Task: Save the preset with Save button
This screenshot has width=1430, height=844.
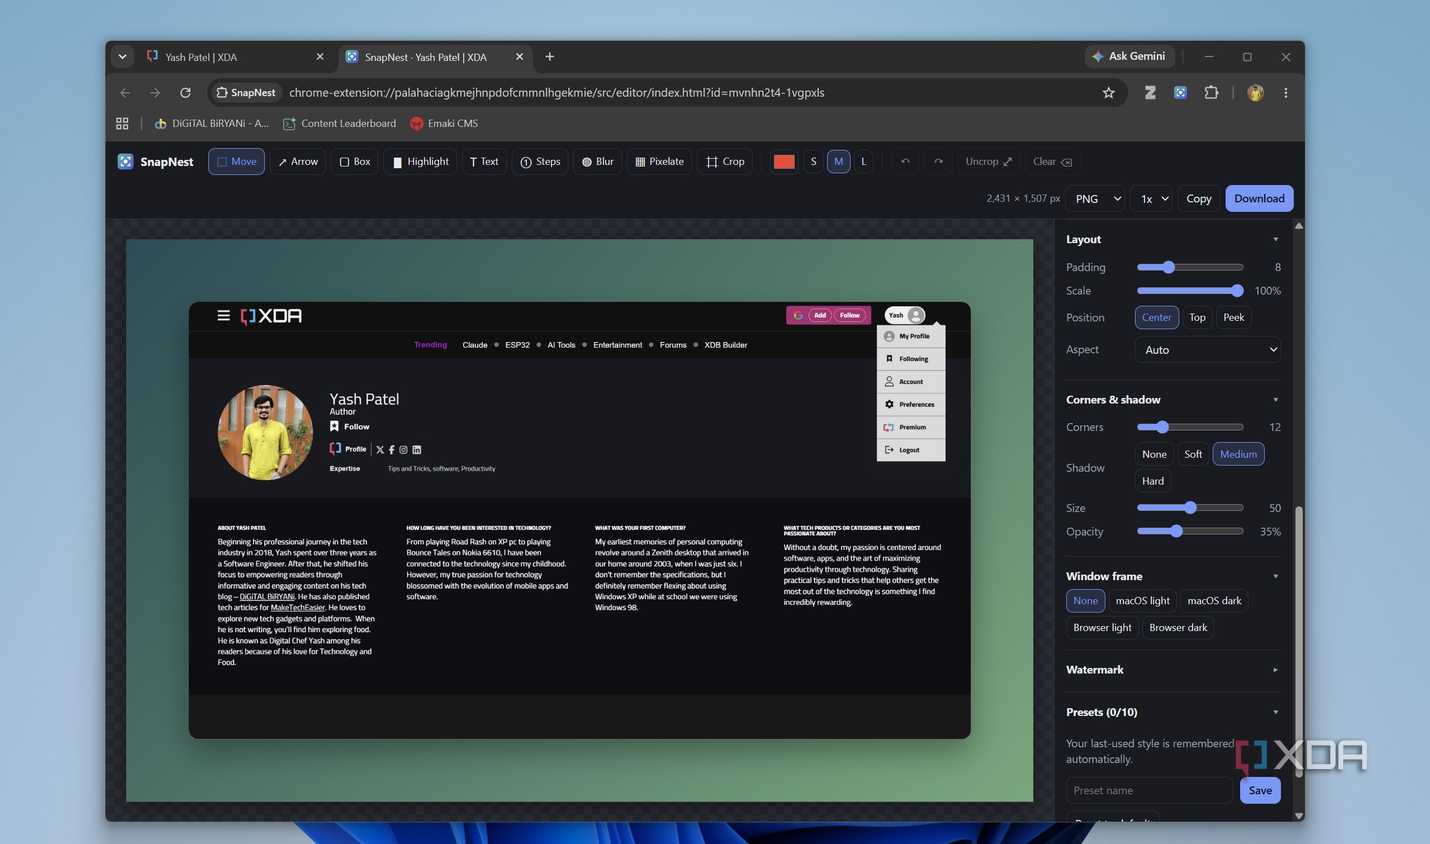Action: tap(1260, 790)
